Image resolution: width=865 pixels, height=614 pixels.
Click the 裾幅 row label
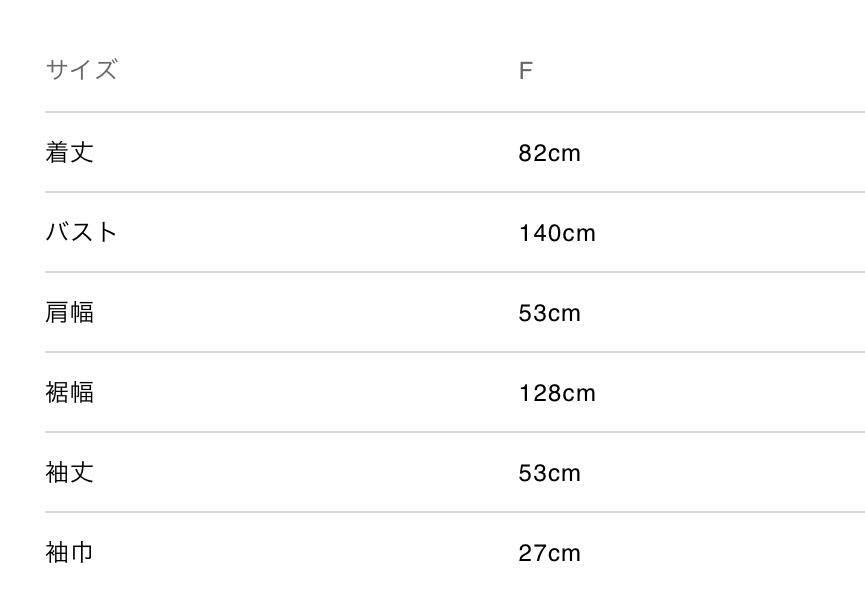click(x=69, y=393)
